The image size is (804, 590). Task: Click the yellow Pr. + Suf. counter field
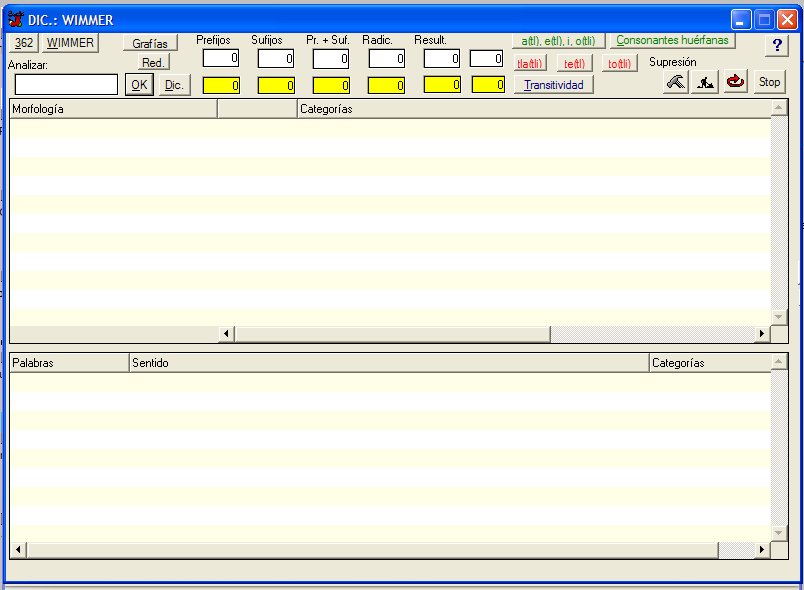point(331,86)
